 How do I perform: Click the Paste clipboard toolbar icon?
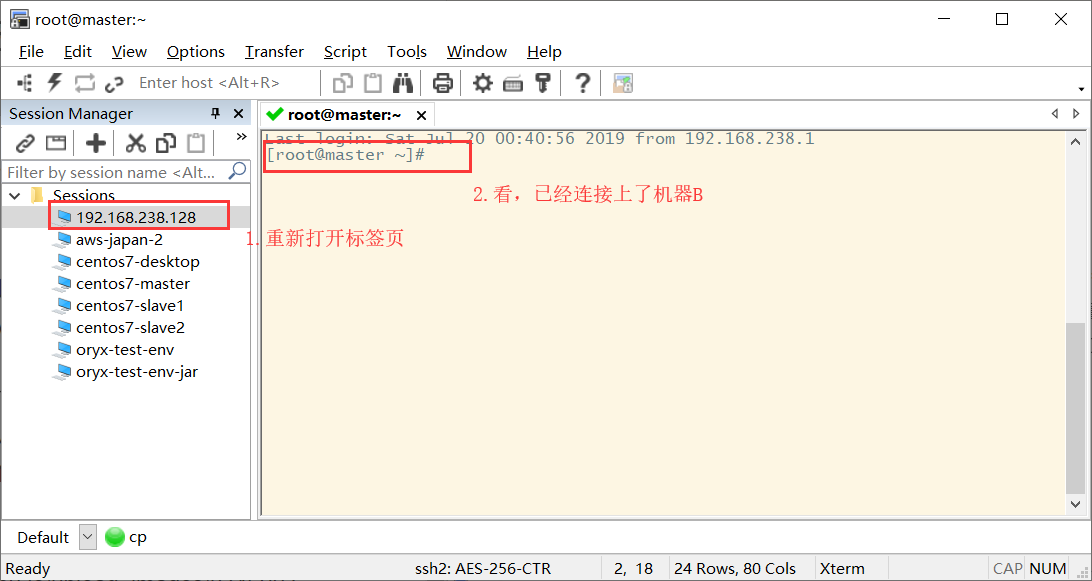coord(374,84)
